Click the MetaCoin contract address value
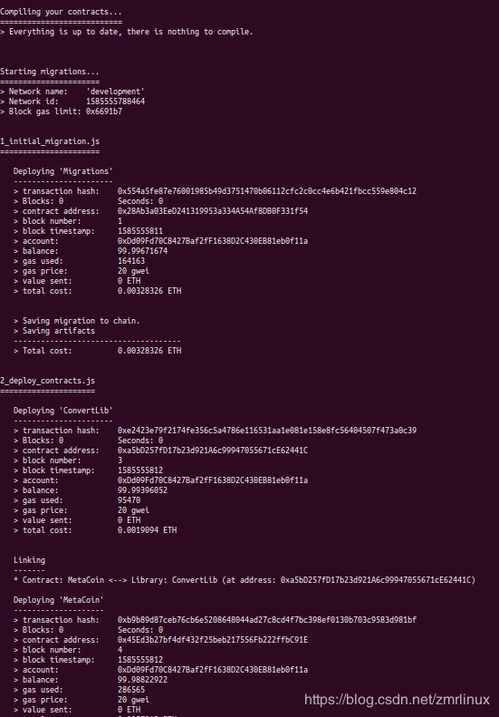Screen dimensions: 499x717 [213, 640]
